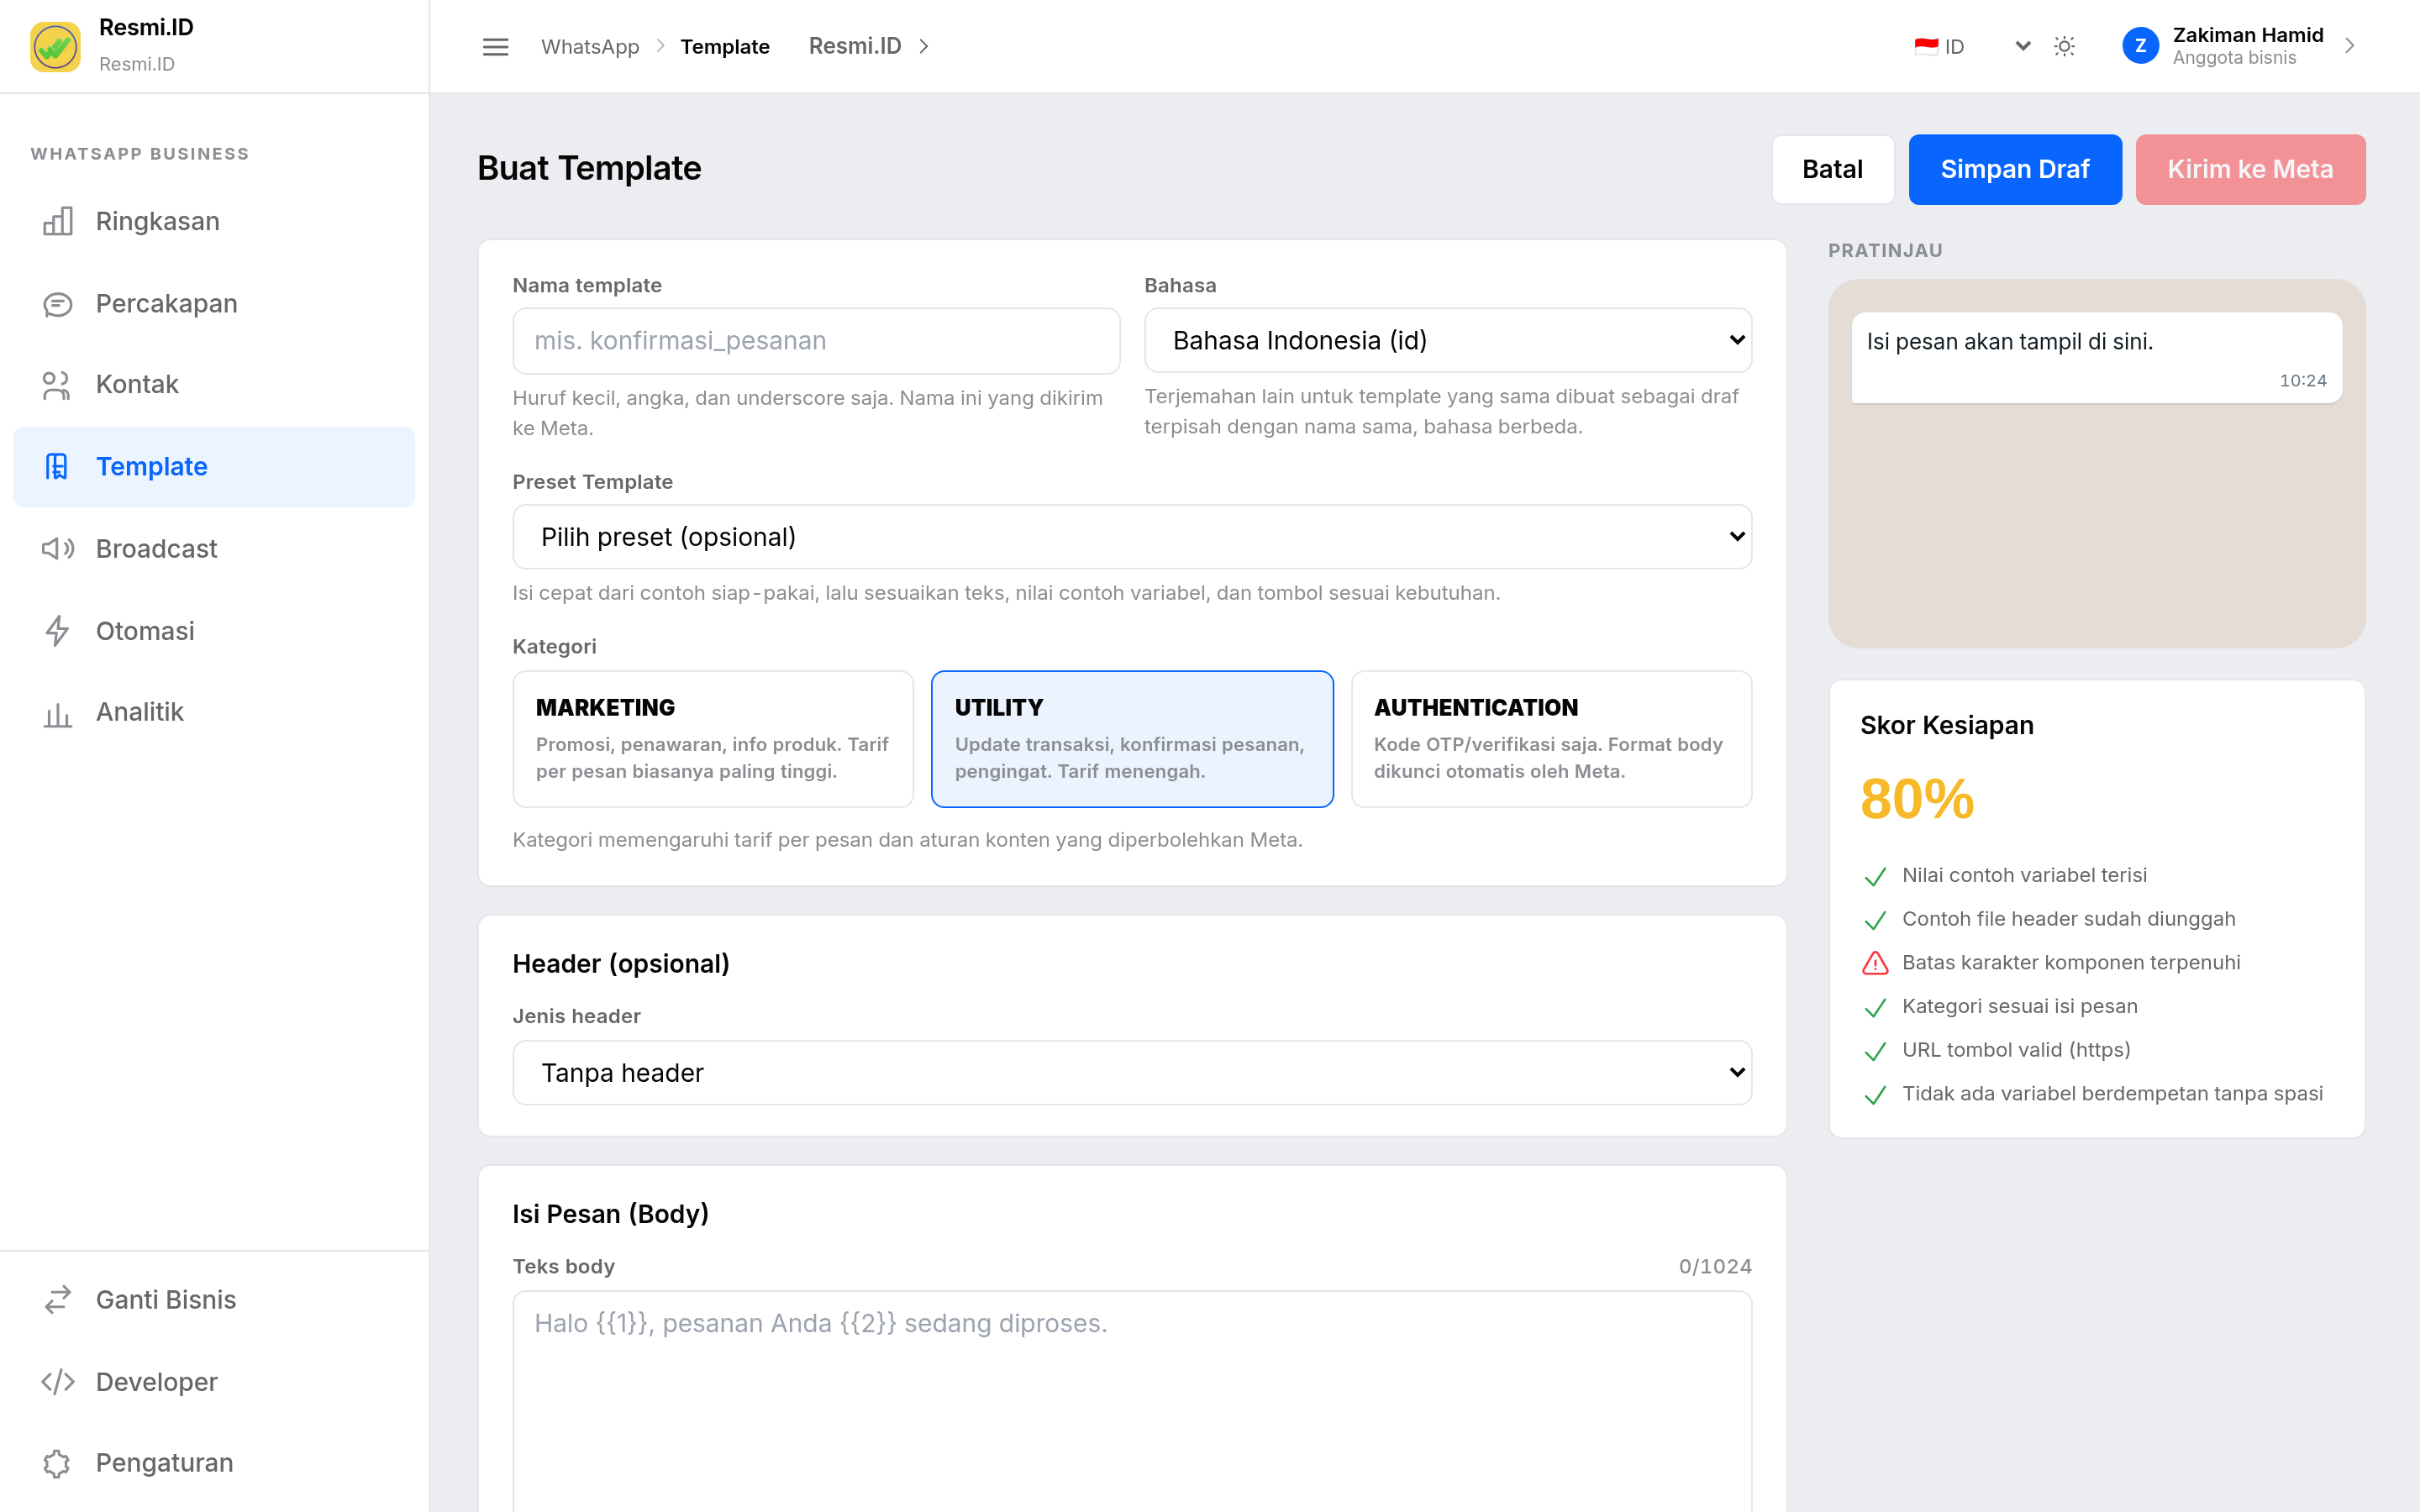Click the Analitik chart icon
Screen dimensions: 2420x1512
[x=58, y=713]
